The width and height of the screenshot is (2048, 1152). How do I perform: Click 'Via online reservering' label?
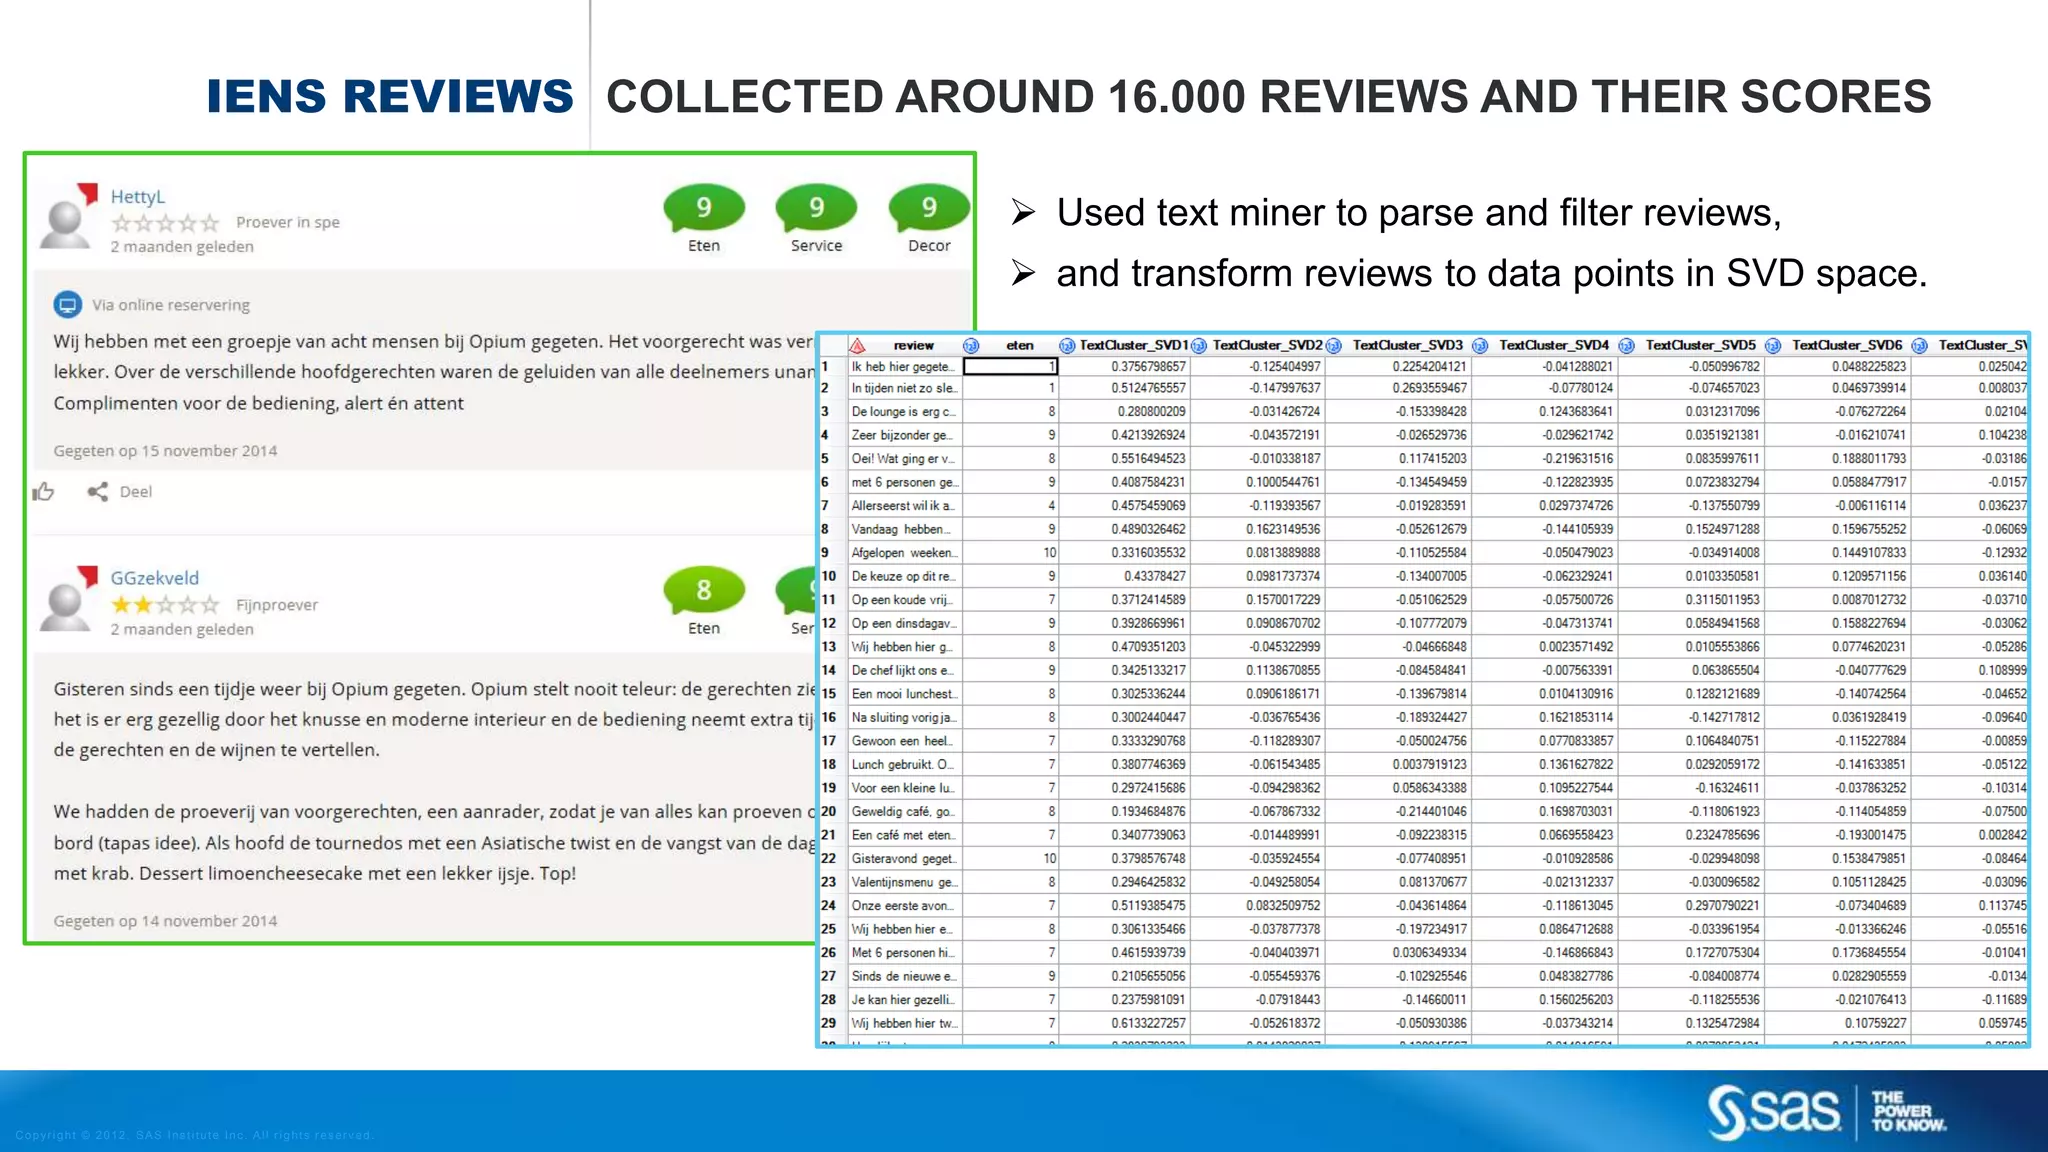click(171, 305)
